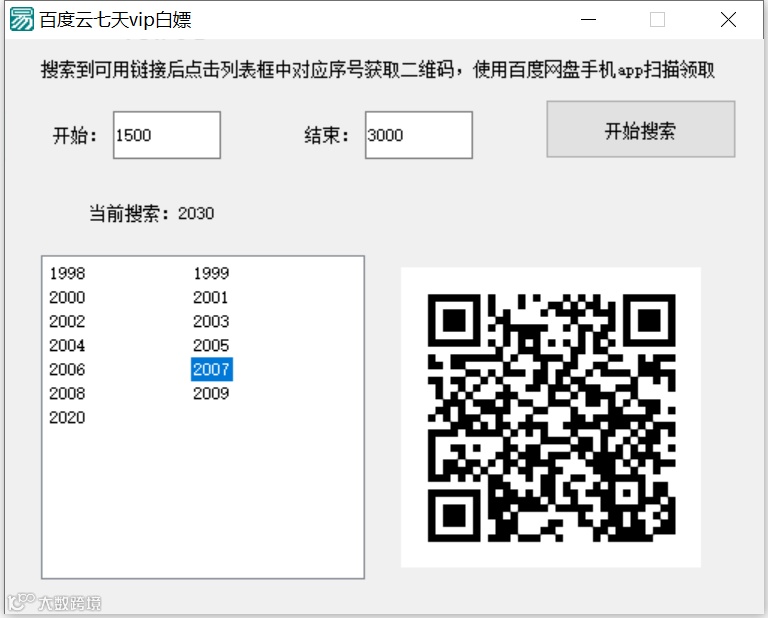Select list entry 2006
Screen dimensions: 768x618
[x=67, y=369]
